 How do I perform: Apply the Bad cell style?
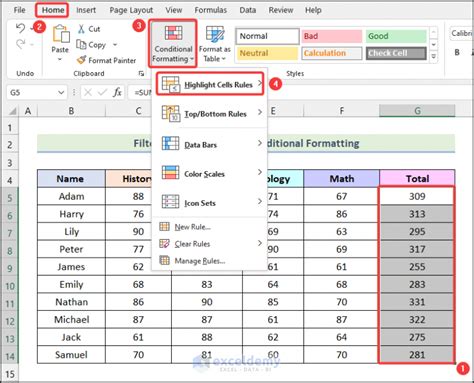[331, 36]
